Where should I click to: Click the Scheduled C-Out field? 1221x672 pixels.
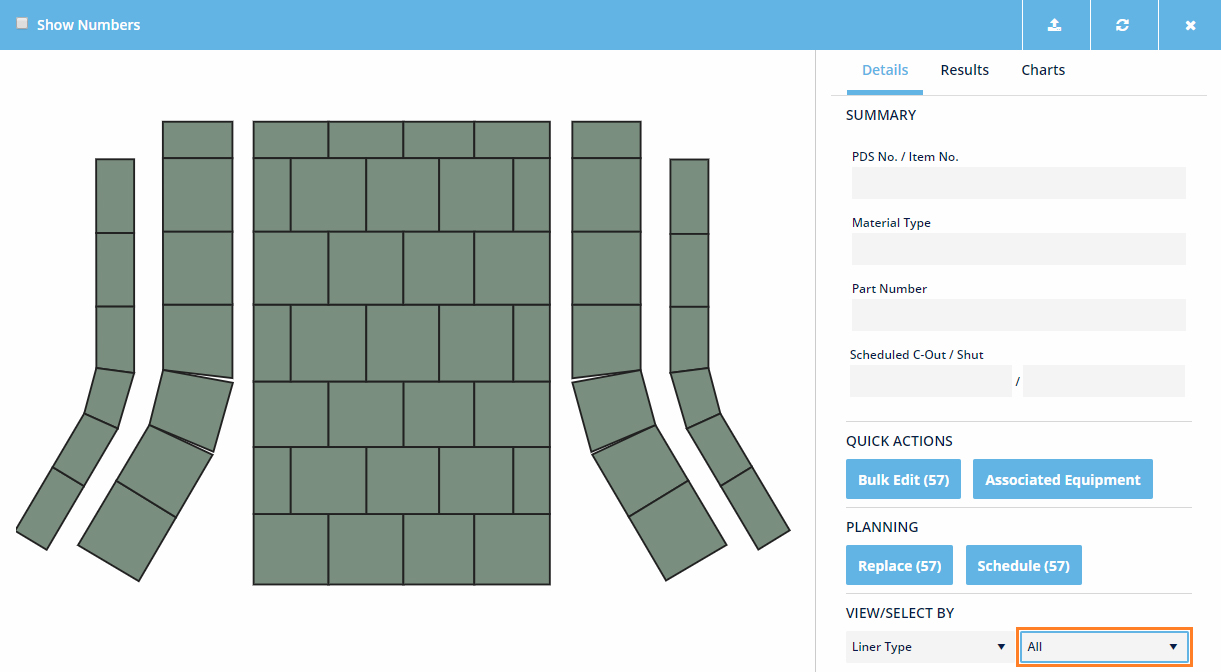coord(931,381)
